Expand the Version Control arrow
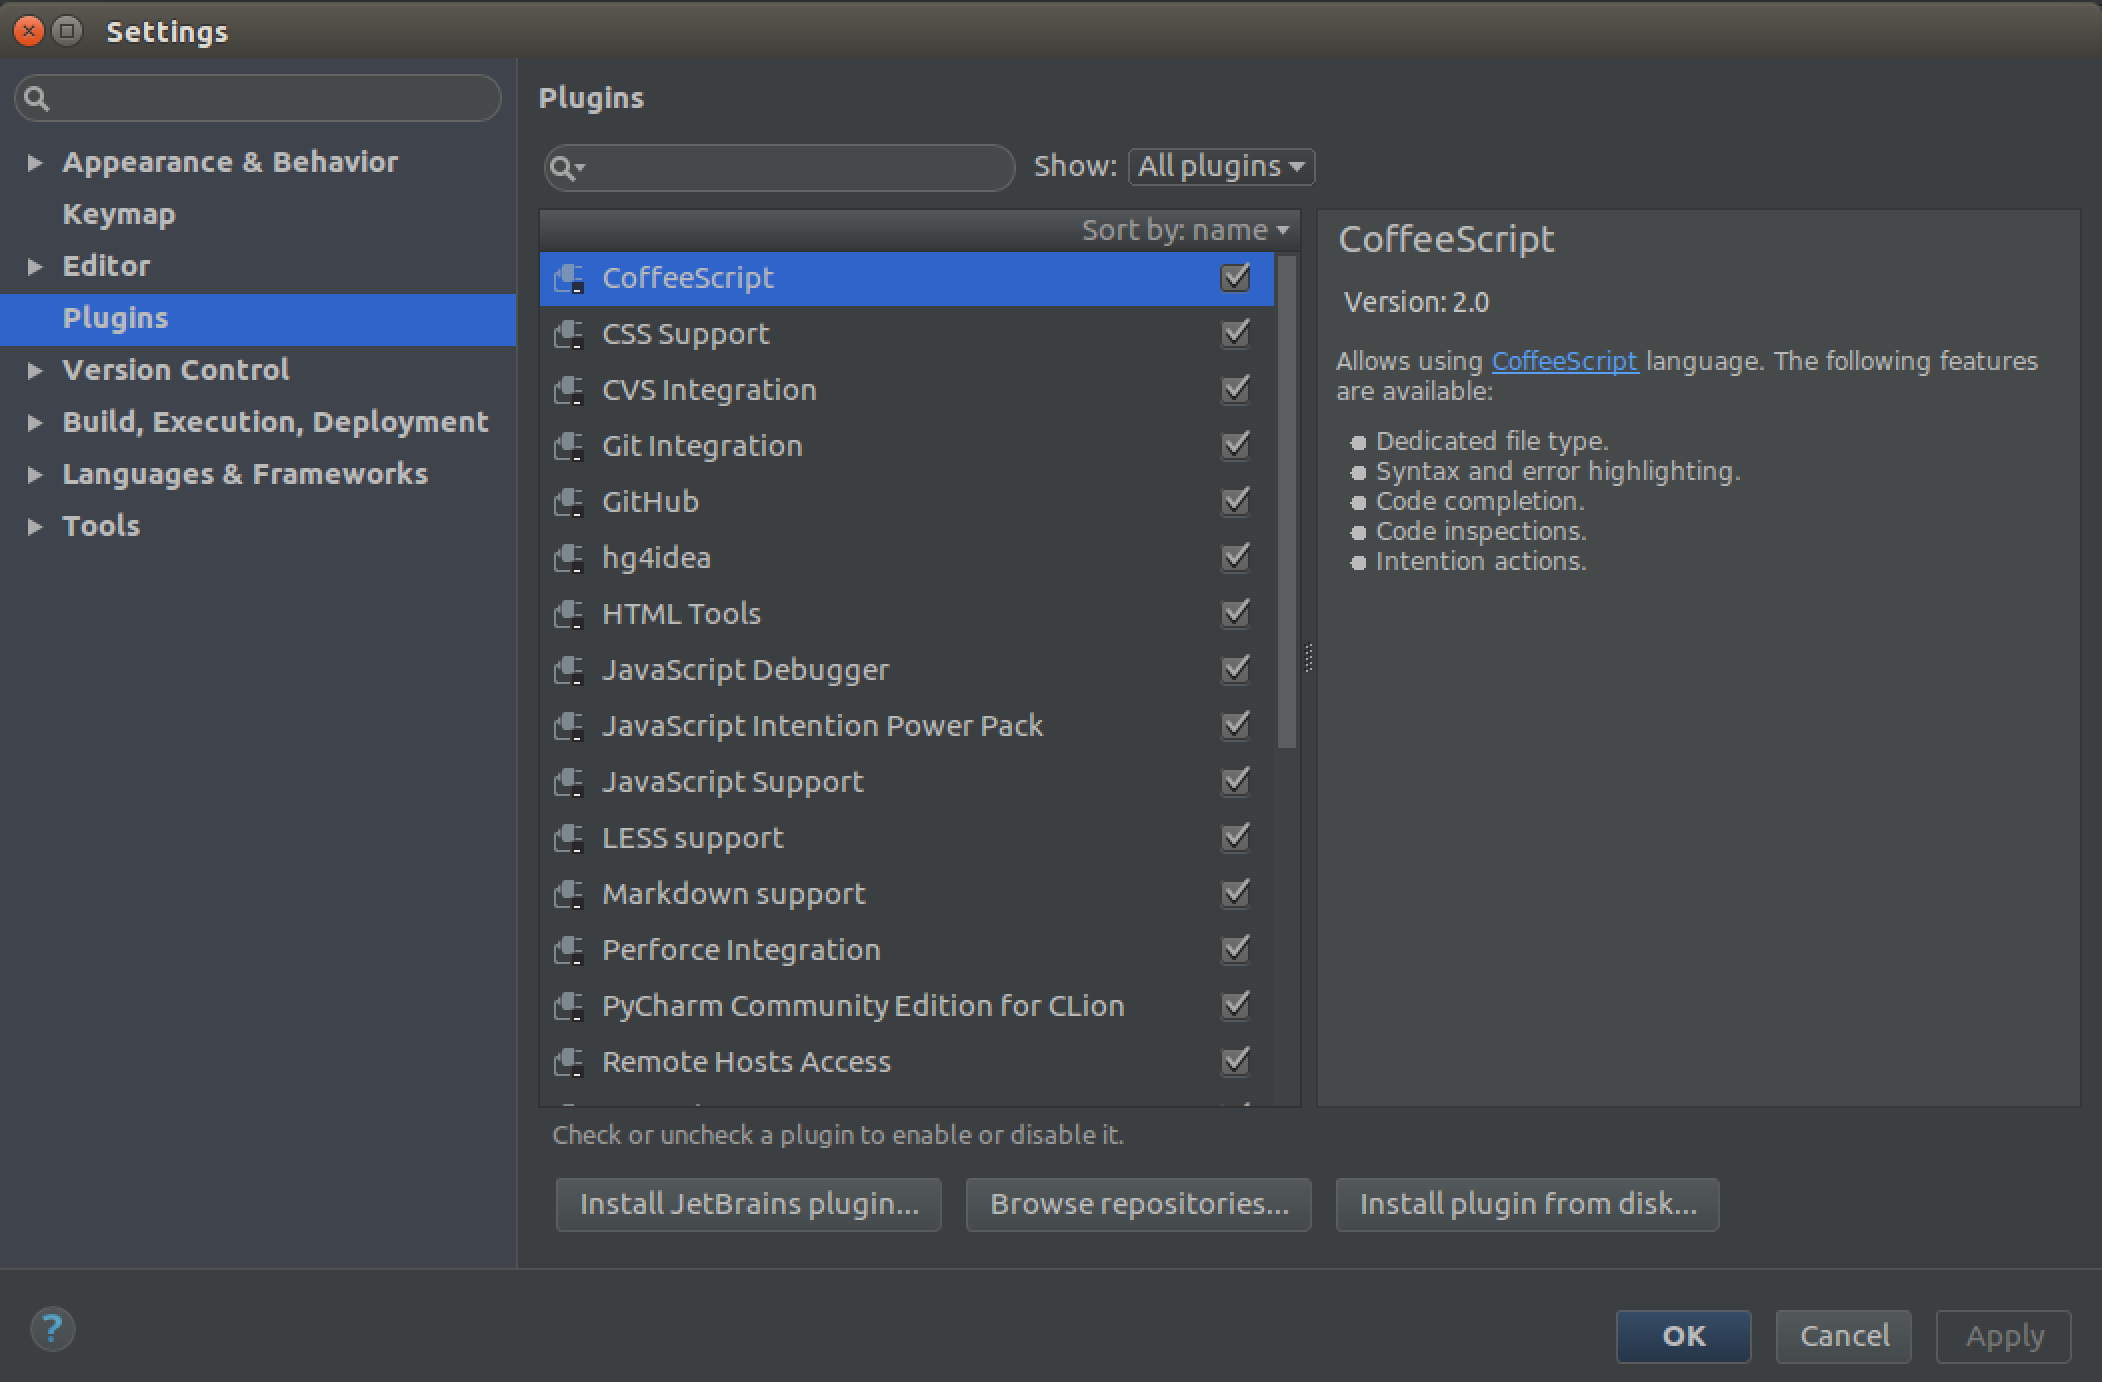Viewport: 2102px width, 1382px height. tap(35, 371)
